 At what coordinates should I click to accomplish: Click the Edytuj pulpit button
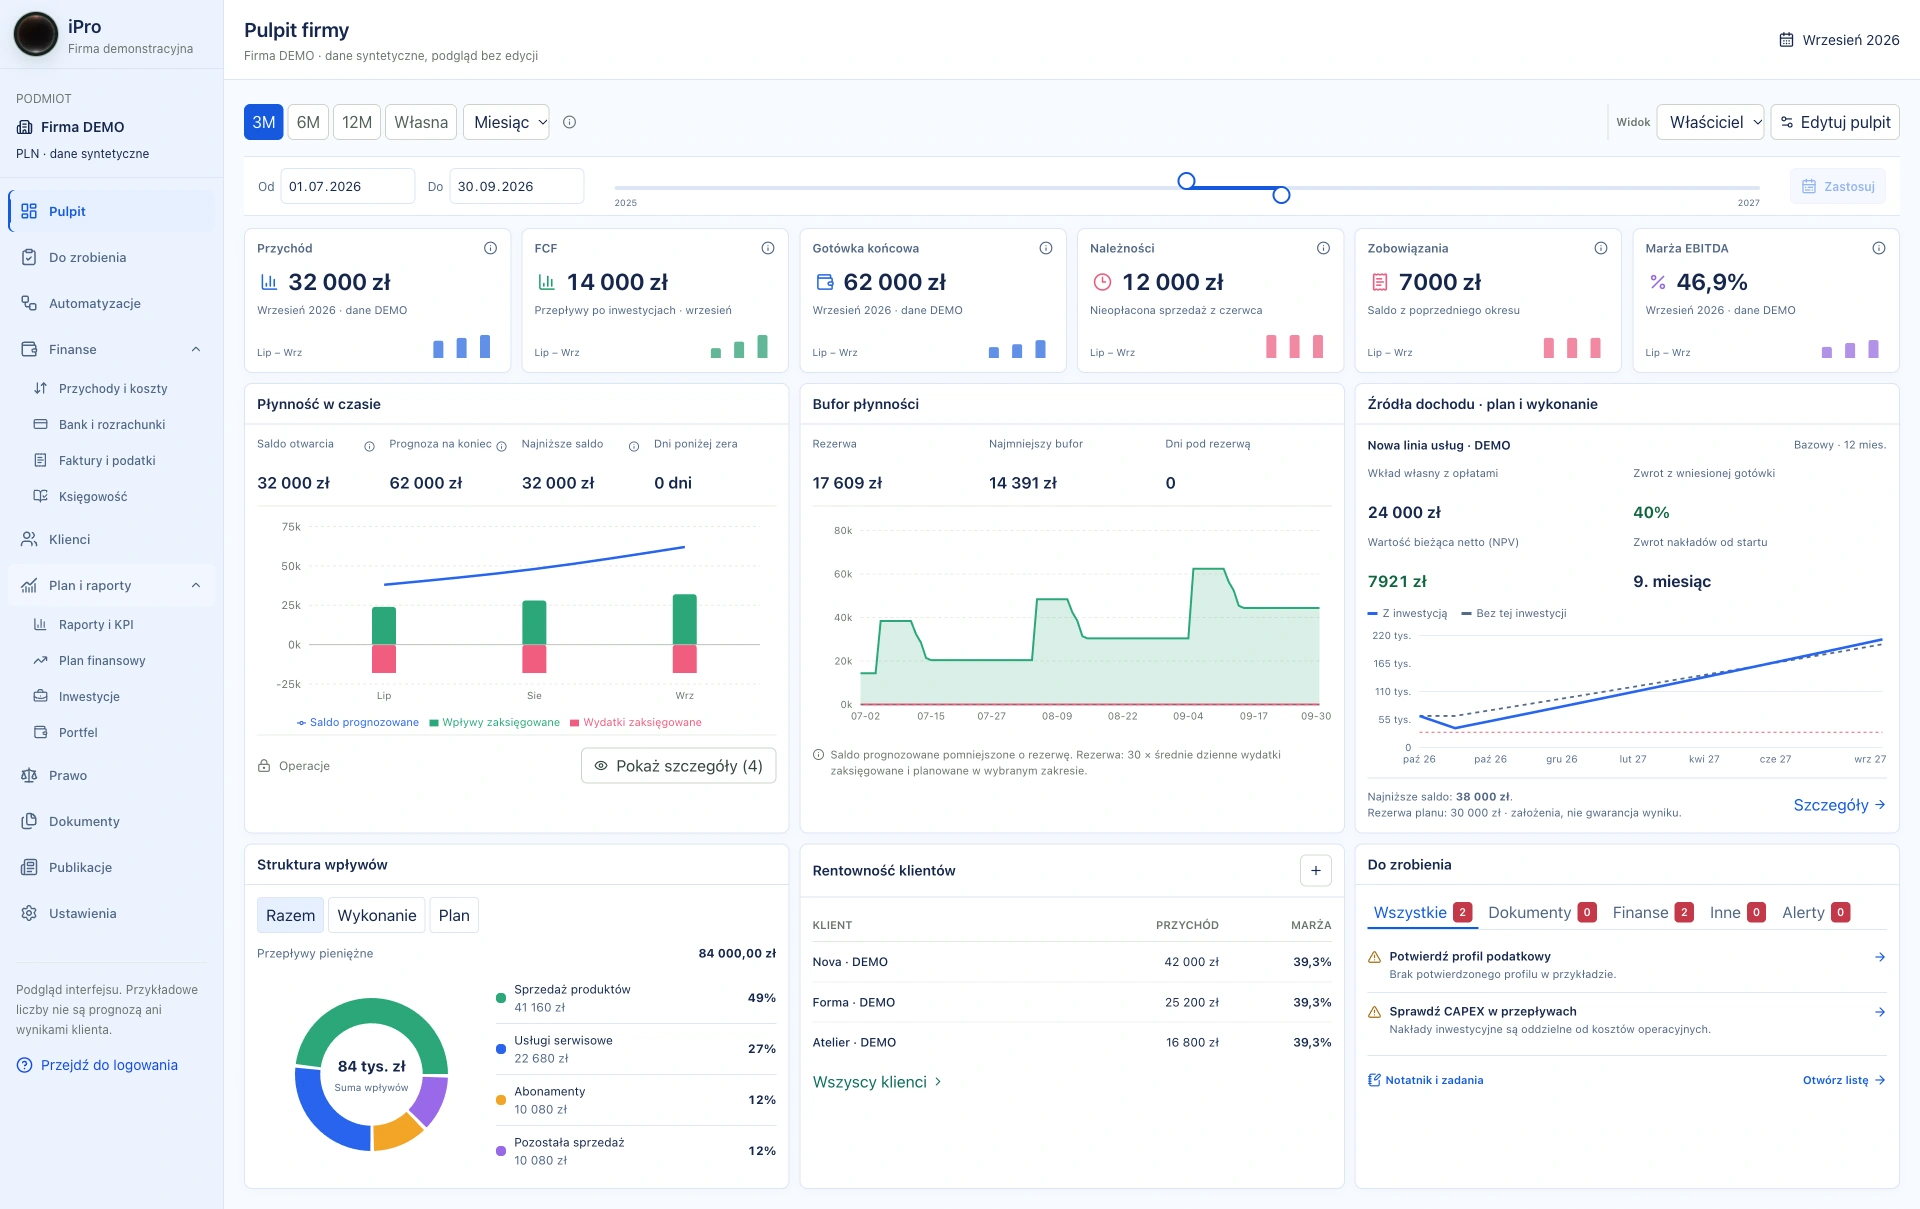click(x=1835, y=122)
